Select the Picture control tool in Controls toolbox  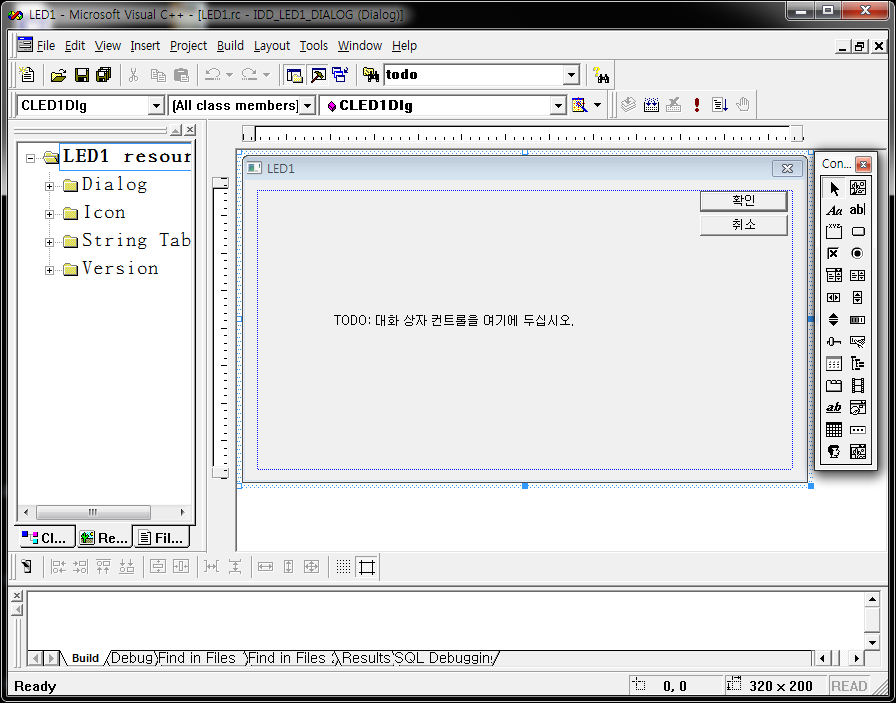pyautogui.click(x=858, y=188)
